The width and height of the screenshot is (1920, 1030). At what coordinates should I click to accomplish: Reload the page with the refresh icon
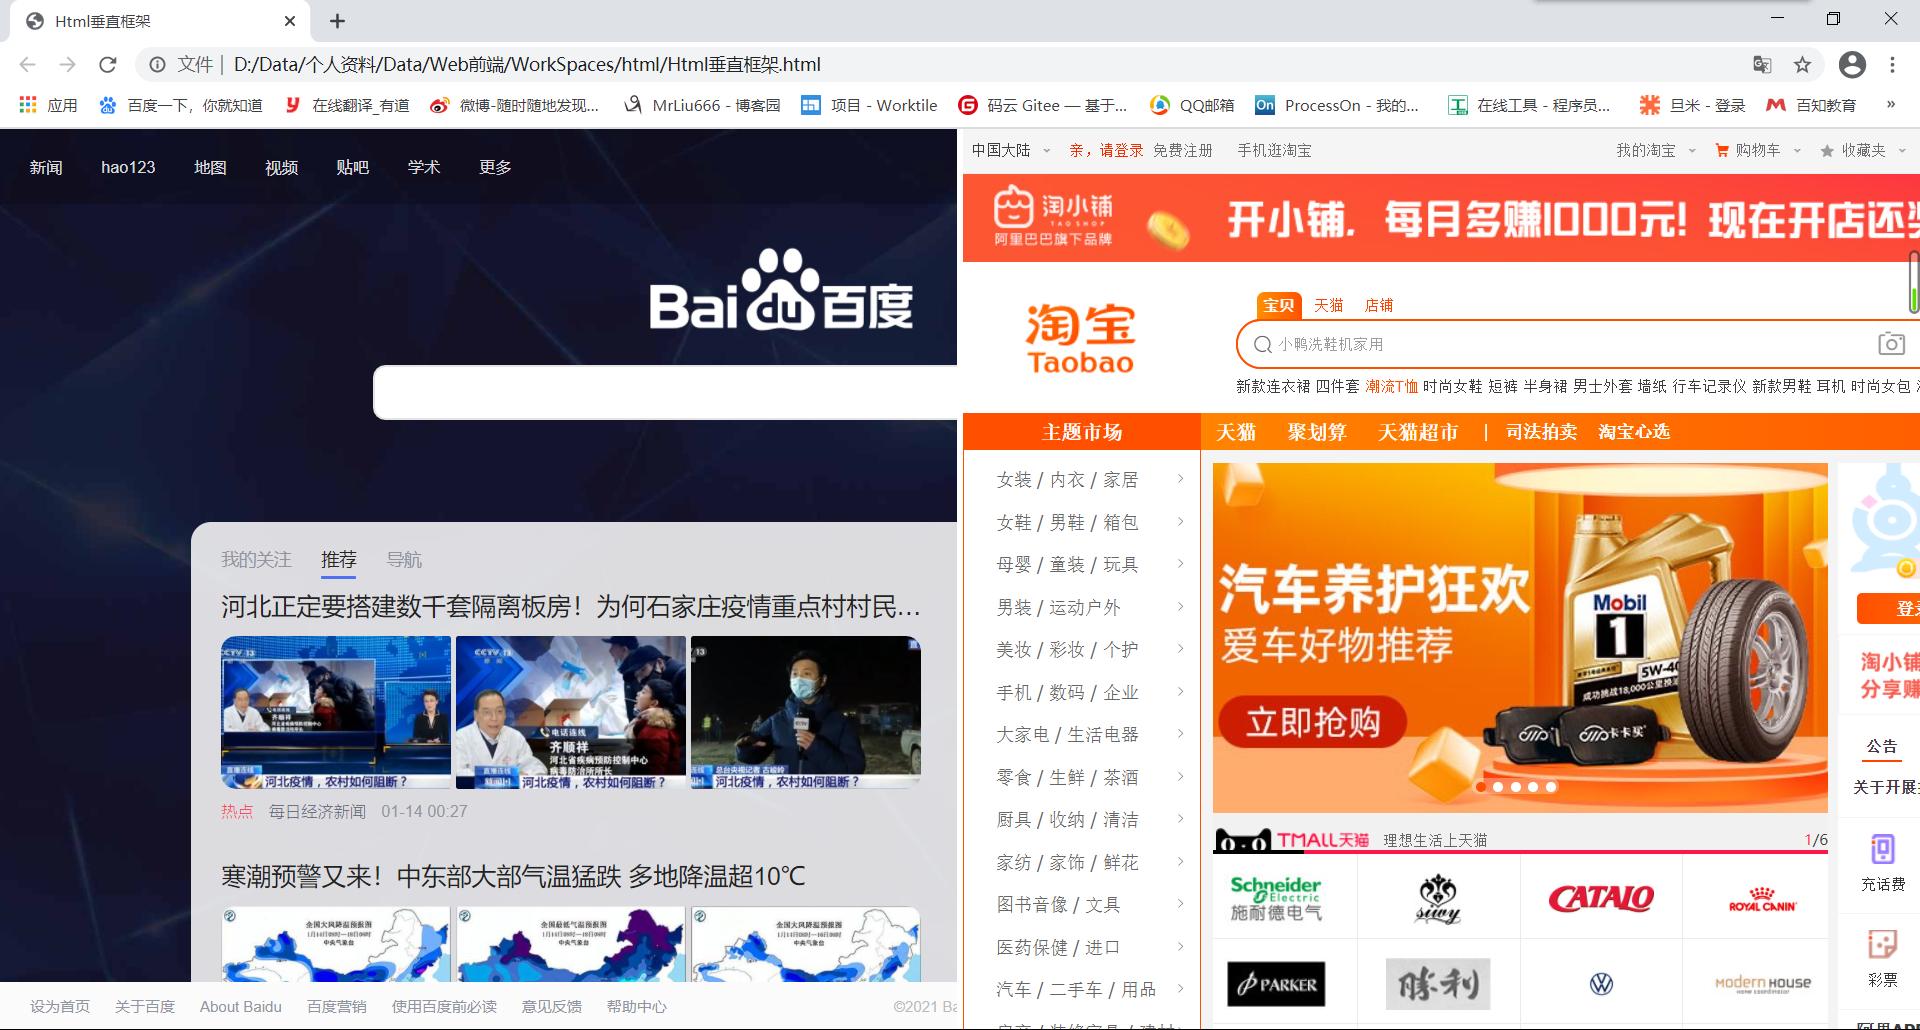point(110,65)
